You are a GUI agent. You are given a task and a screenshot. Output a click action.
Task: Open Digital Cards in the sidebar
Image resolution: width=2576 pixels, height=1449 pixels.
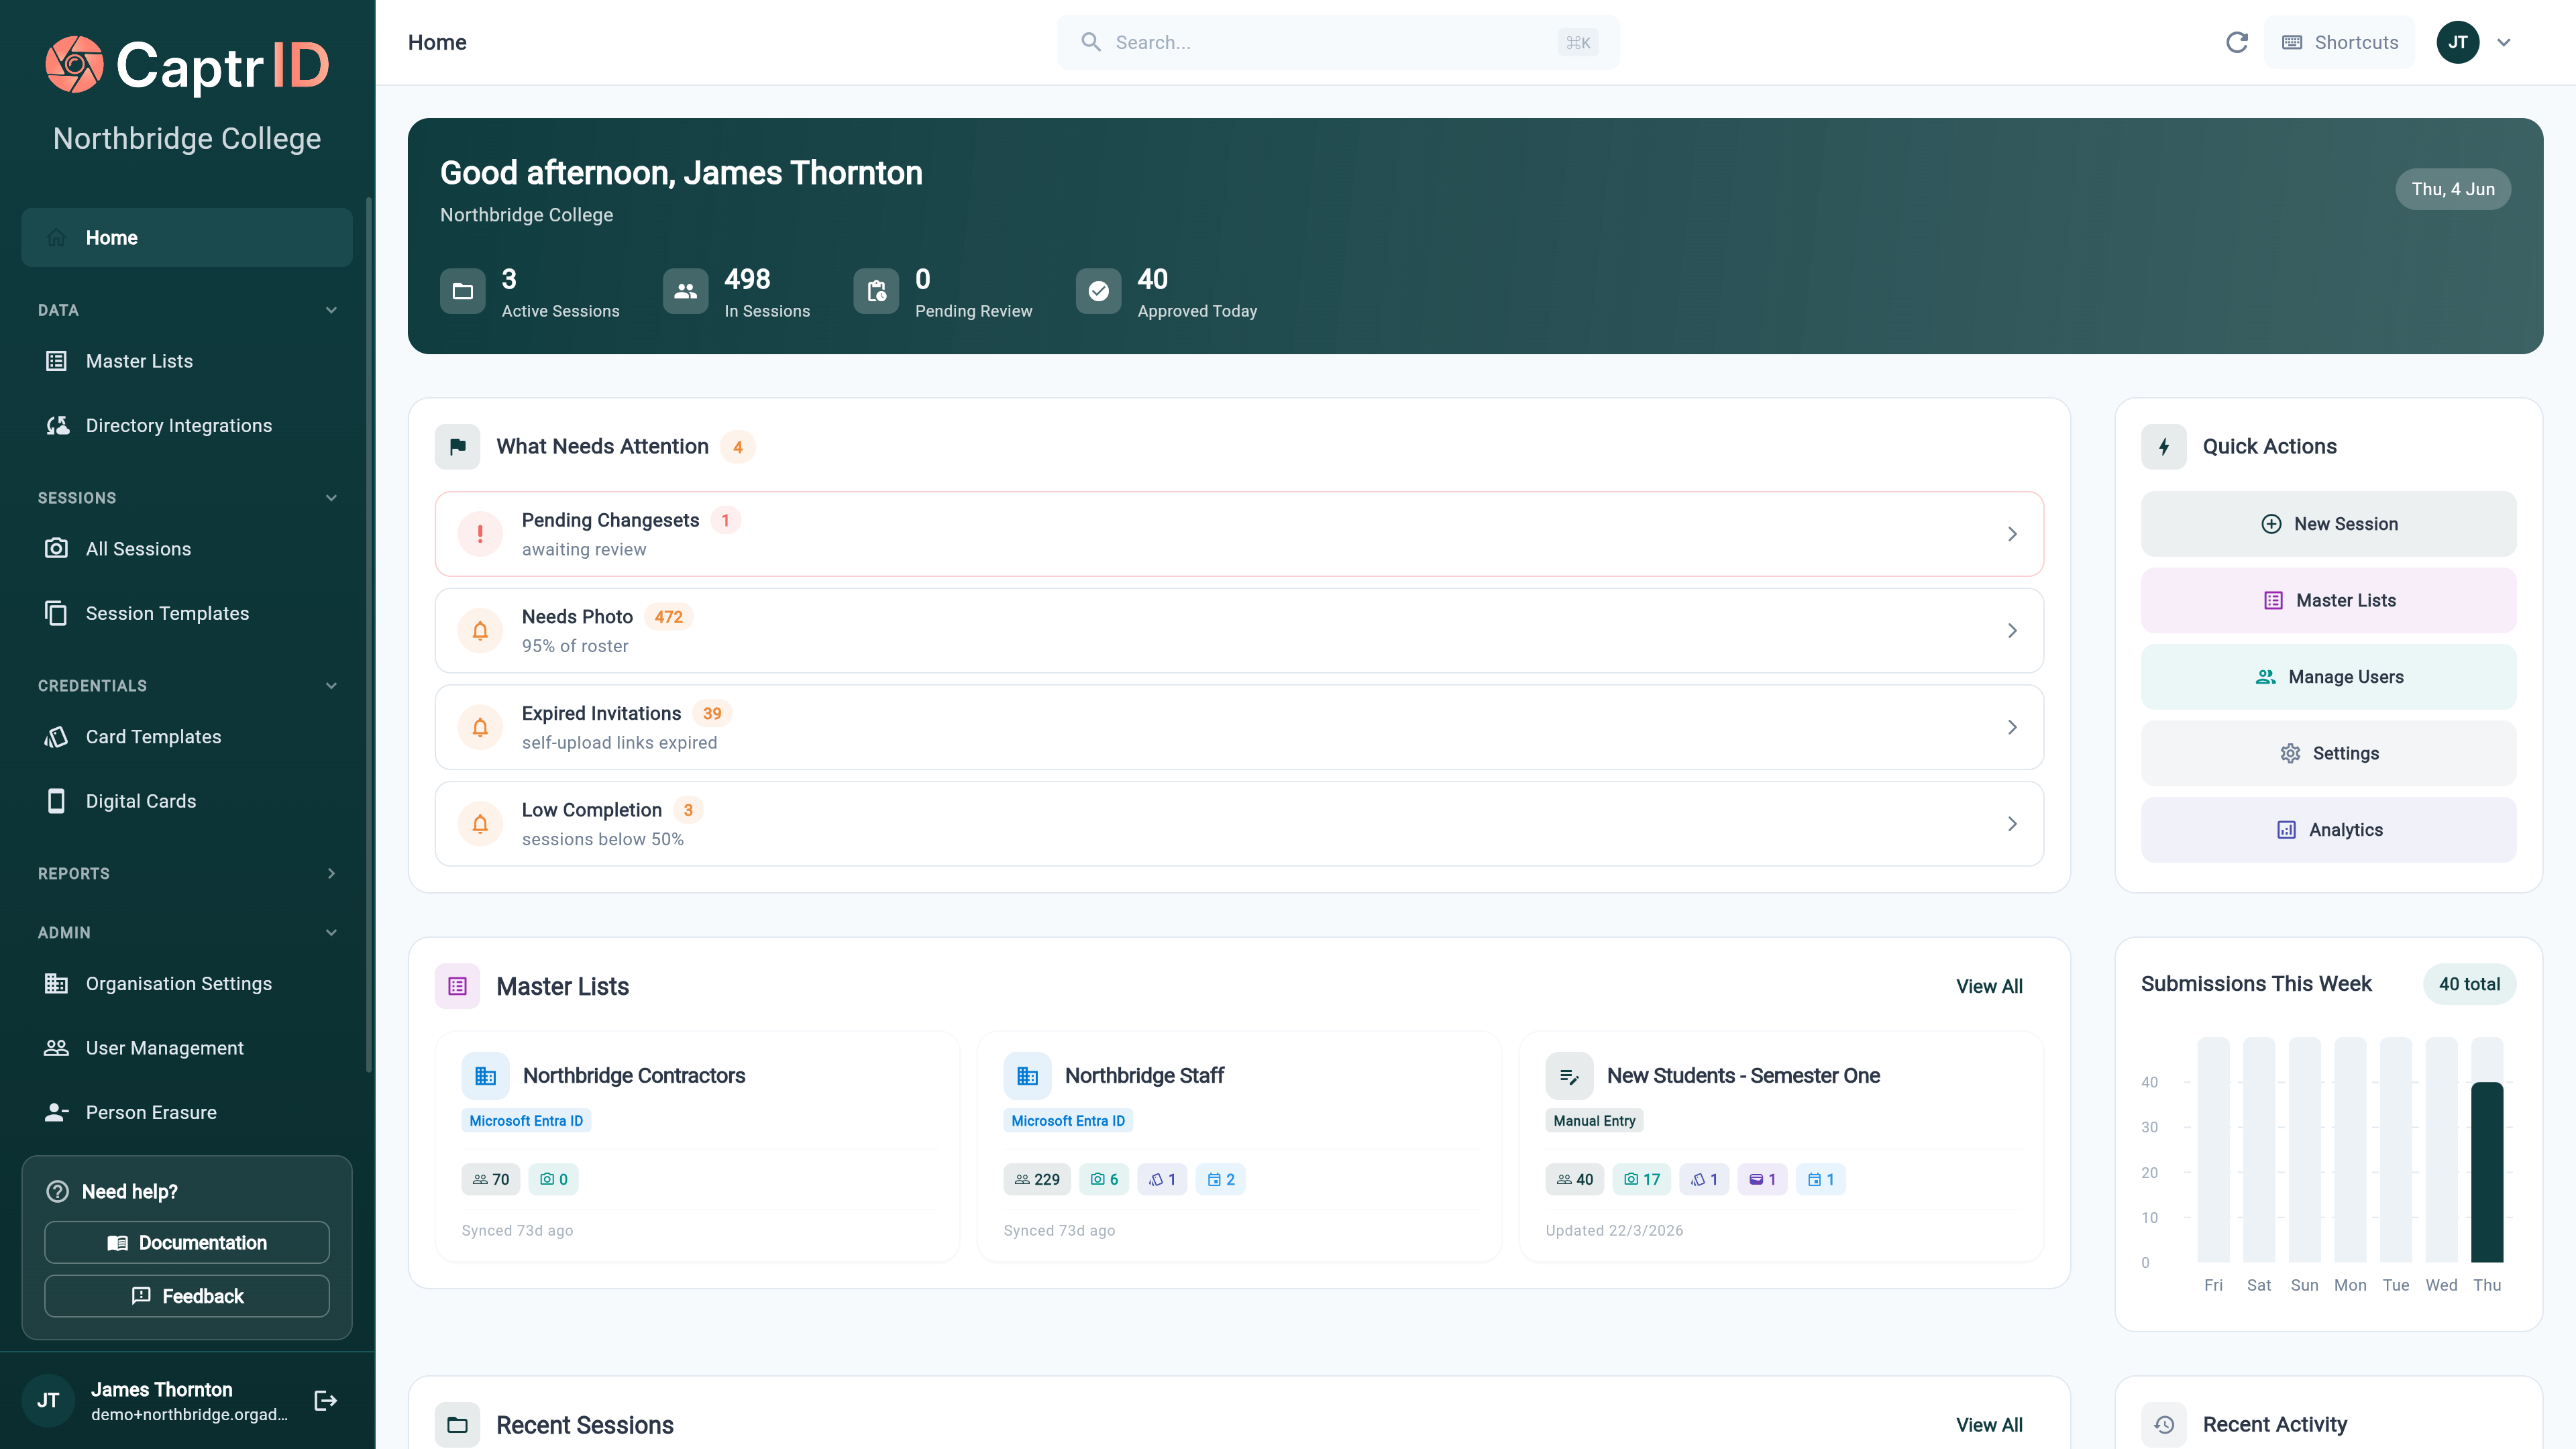pos(187,801)
